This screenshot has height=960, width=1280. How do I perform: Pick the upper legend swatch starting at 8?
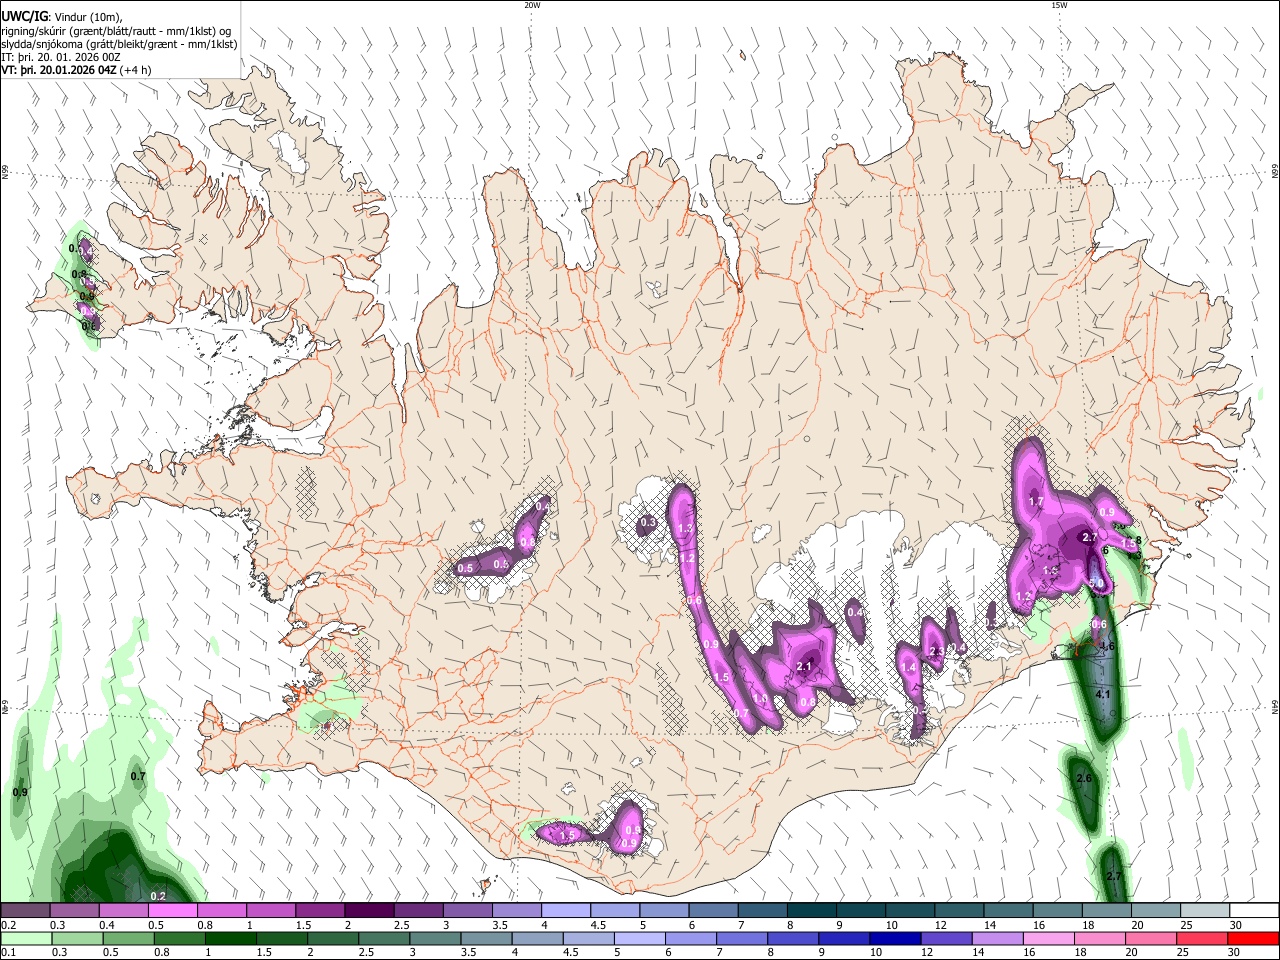tap(813, 911)
